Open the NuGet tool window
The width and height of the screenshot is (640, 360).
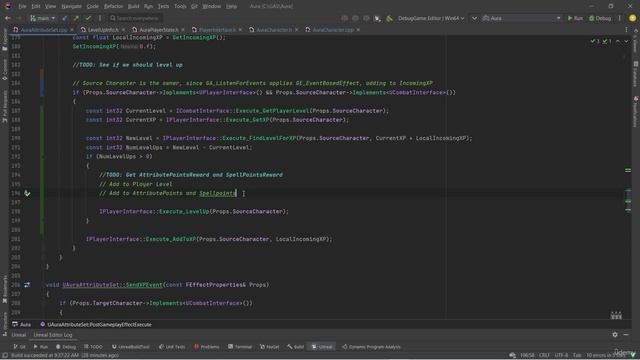(x=270, y=347)
